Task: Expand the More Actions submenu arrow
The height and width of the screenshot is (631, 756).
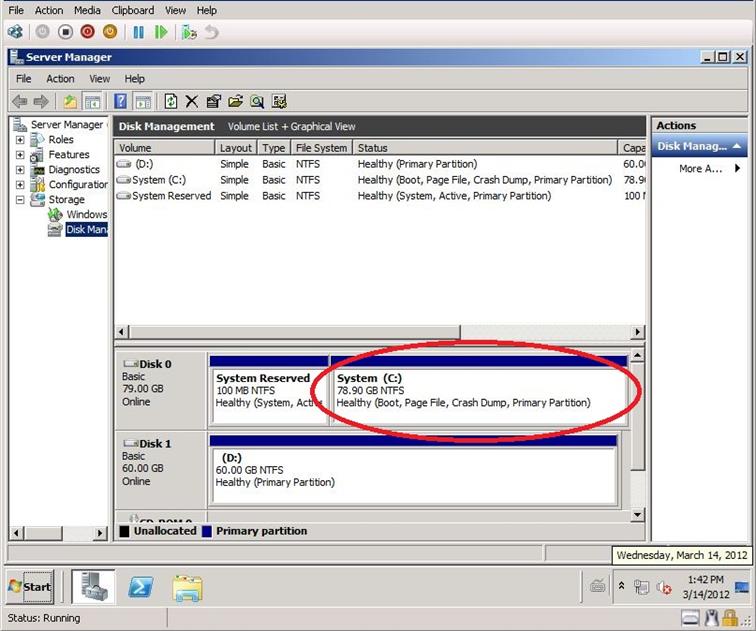Action: pyautogui.click(x=737, y=169)
